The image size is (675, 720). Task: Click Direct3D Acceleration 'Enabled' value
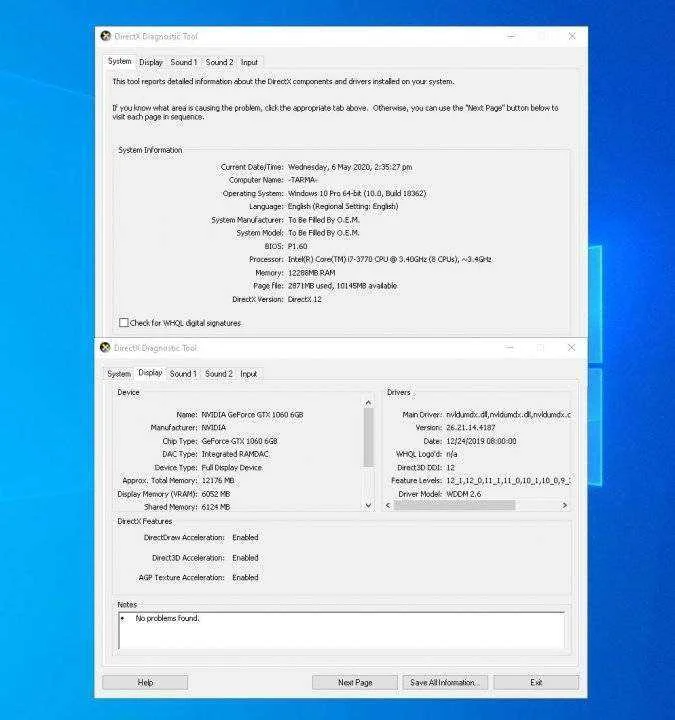pos(245,558)
